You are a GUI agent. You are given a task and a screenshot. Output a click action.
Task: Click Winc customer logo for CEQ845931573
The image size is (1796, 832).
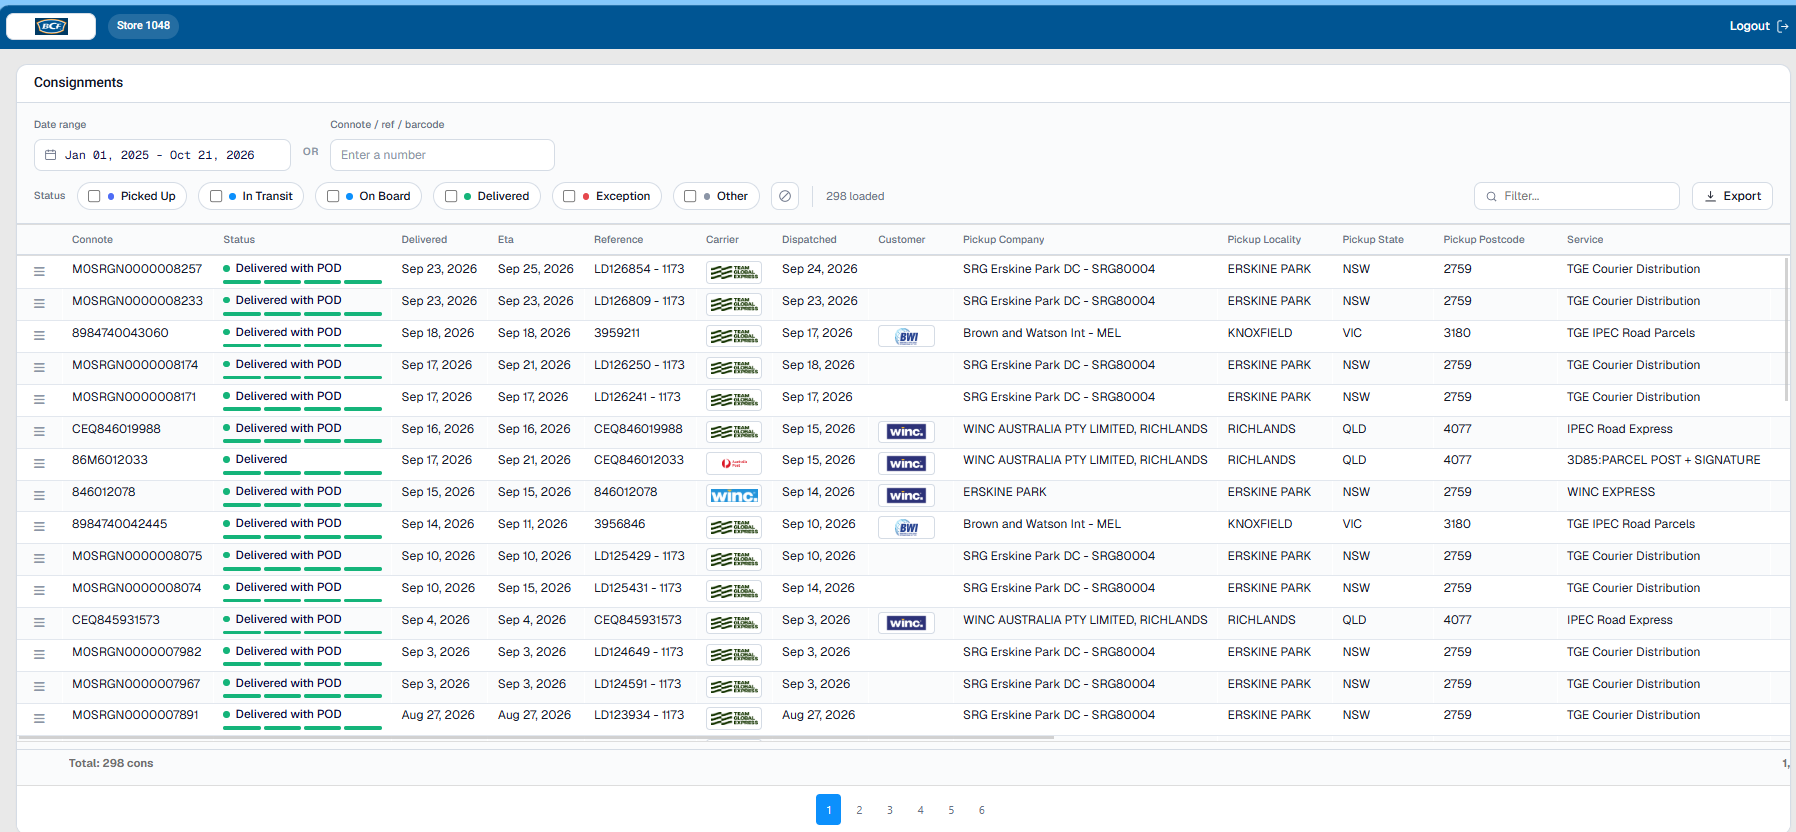tap(906, 623)
